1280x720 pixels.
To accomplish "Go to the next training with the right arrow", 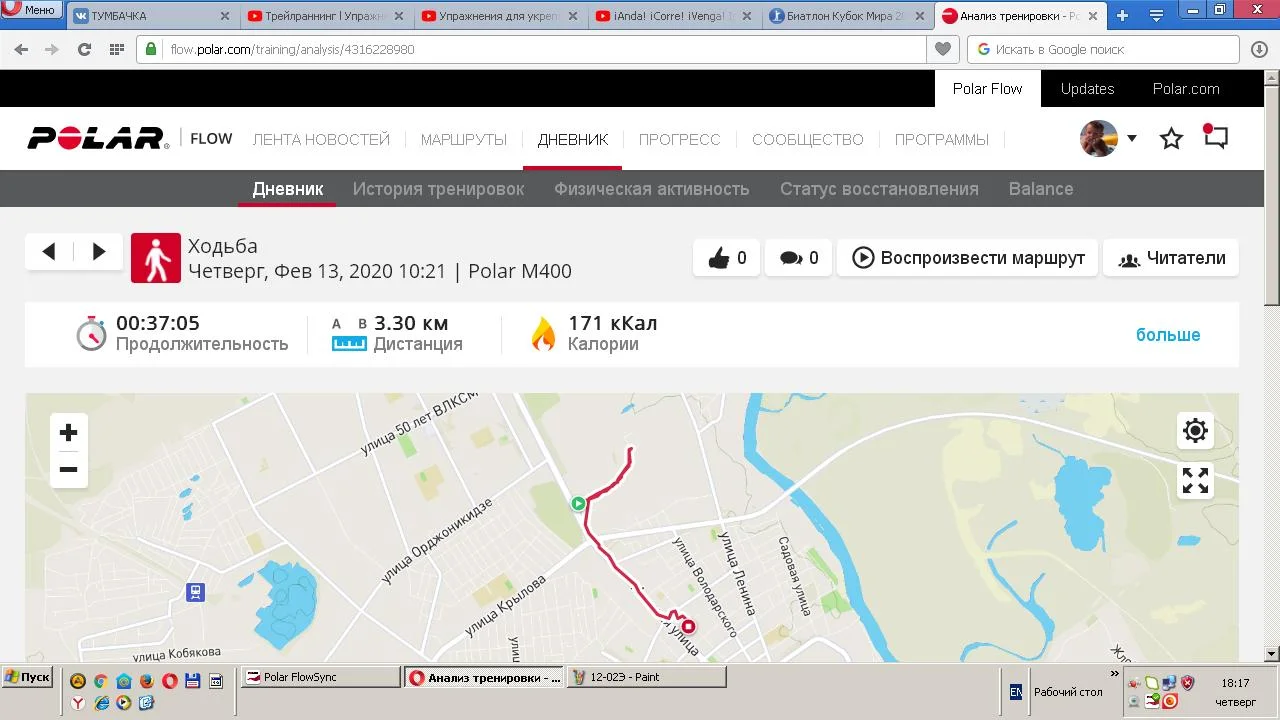I will coord(99,252).
